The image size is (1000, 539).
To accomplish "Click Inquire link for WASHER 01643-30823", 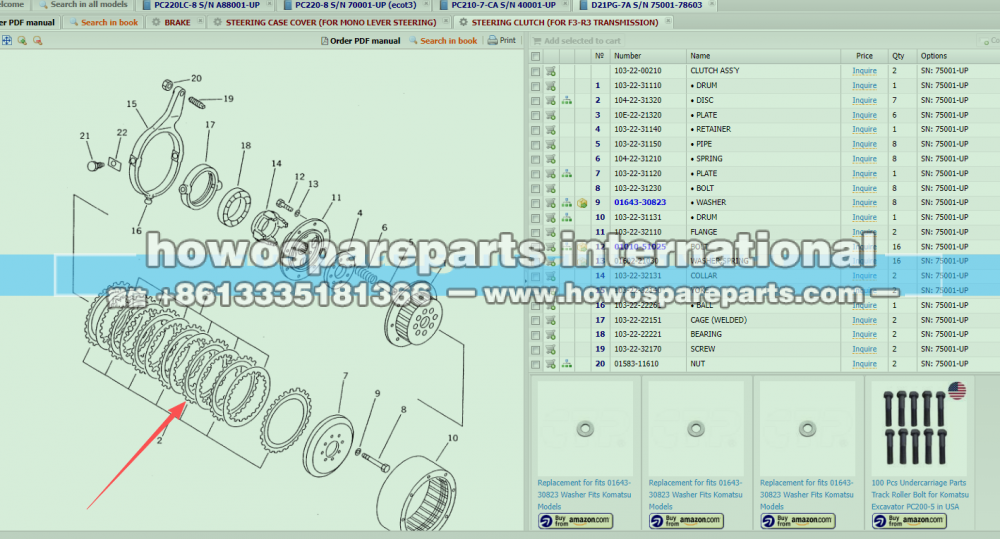I will 864,203.
